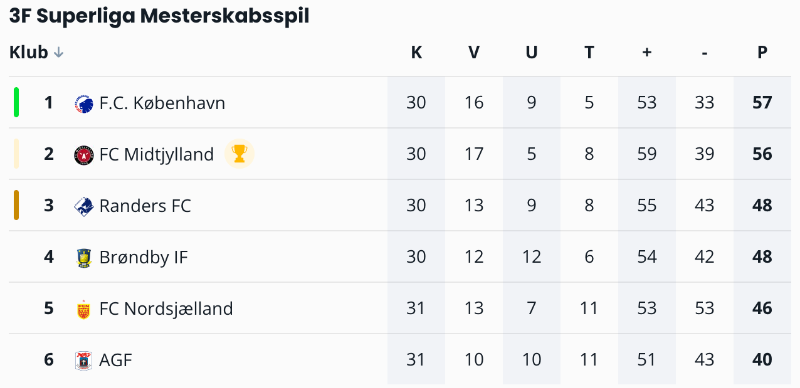Select the V wins column header
This screenshot has width=800, height=388.
click(474, 53)
